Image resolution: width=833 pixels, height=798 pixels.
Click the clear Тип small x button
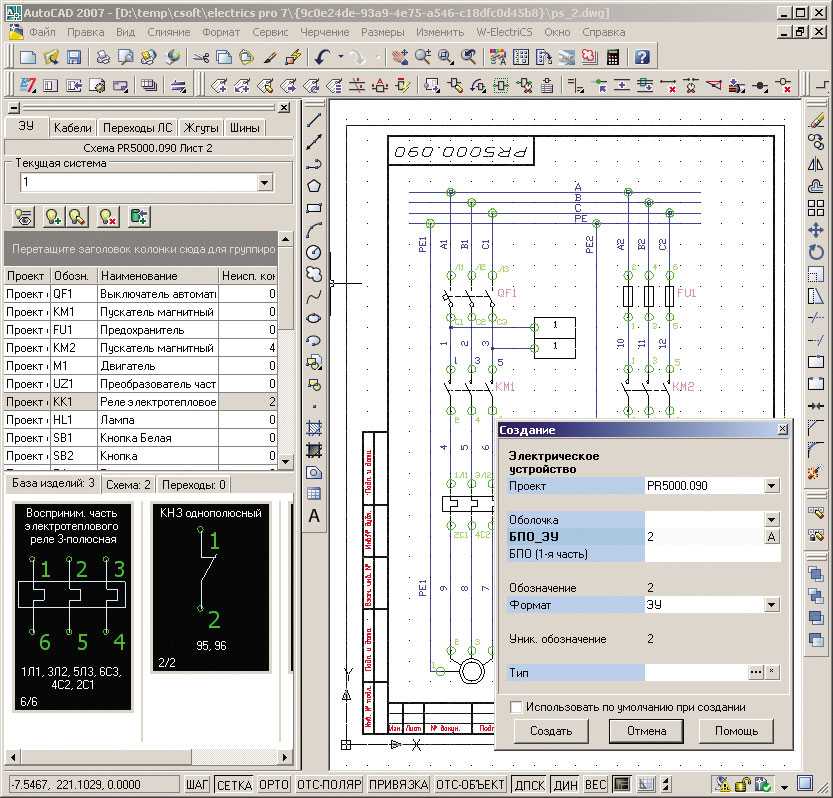click(772, 673)
